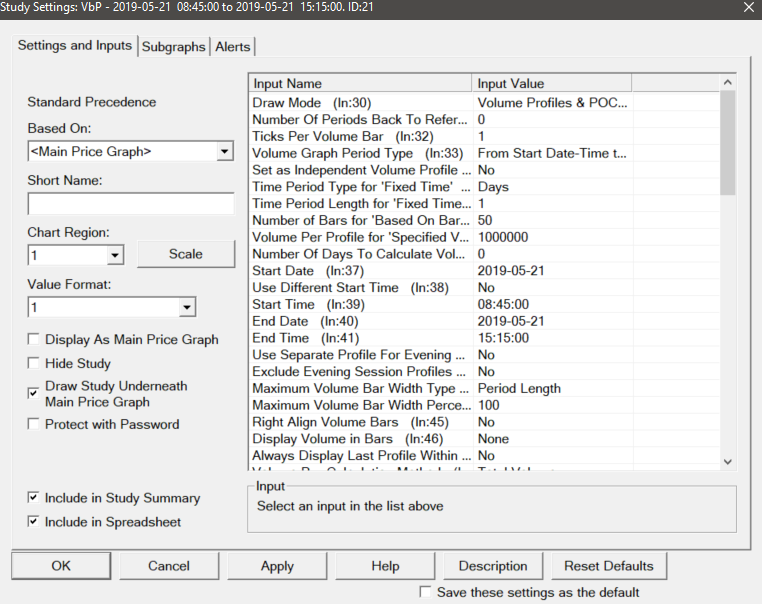762x604 pixels.
Task: Uncheck Include in Study Summary
Action: 35,497
